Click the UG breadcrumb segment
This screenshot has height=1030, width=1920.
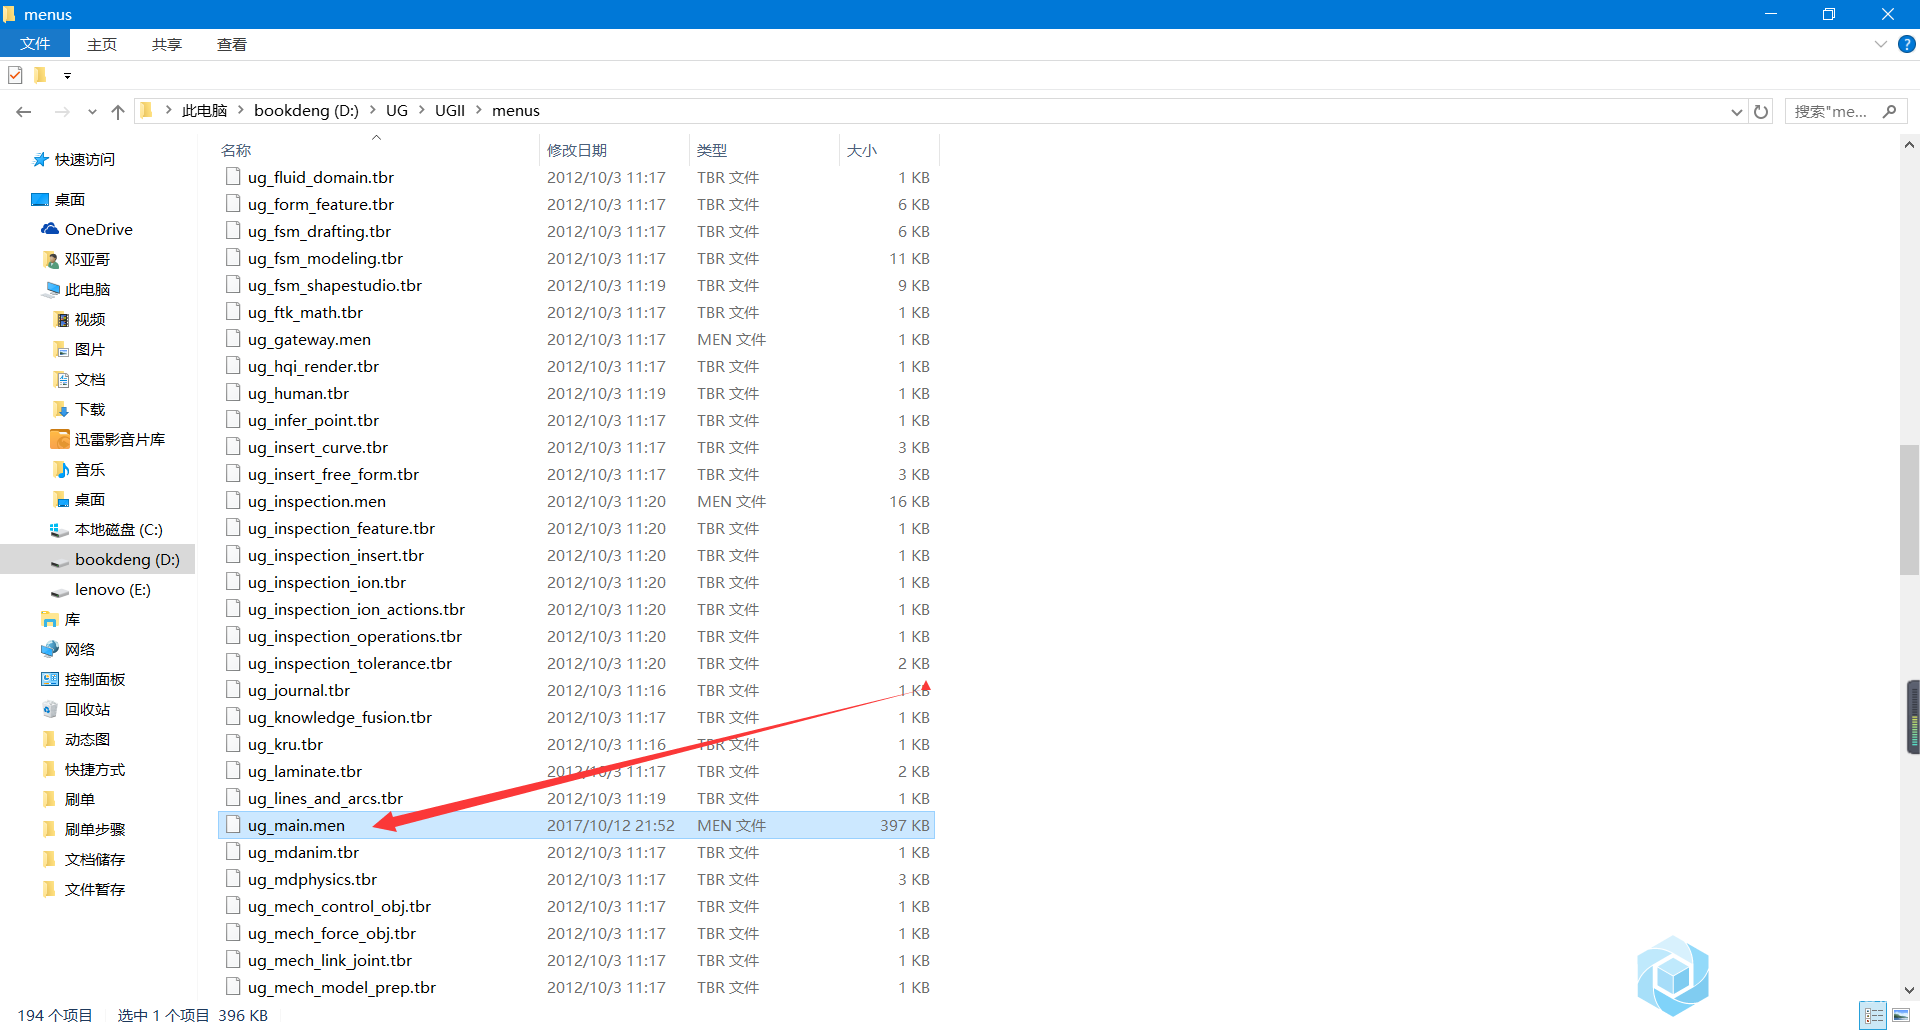[397, 111]
